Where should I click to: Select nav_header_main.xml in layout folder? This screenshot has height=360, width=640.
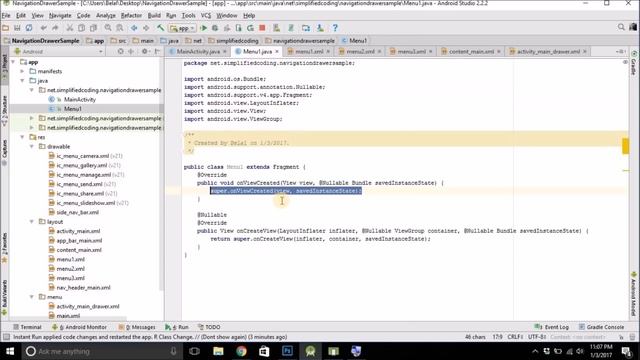(83, 287)
